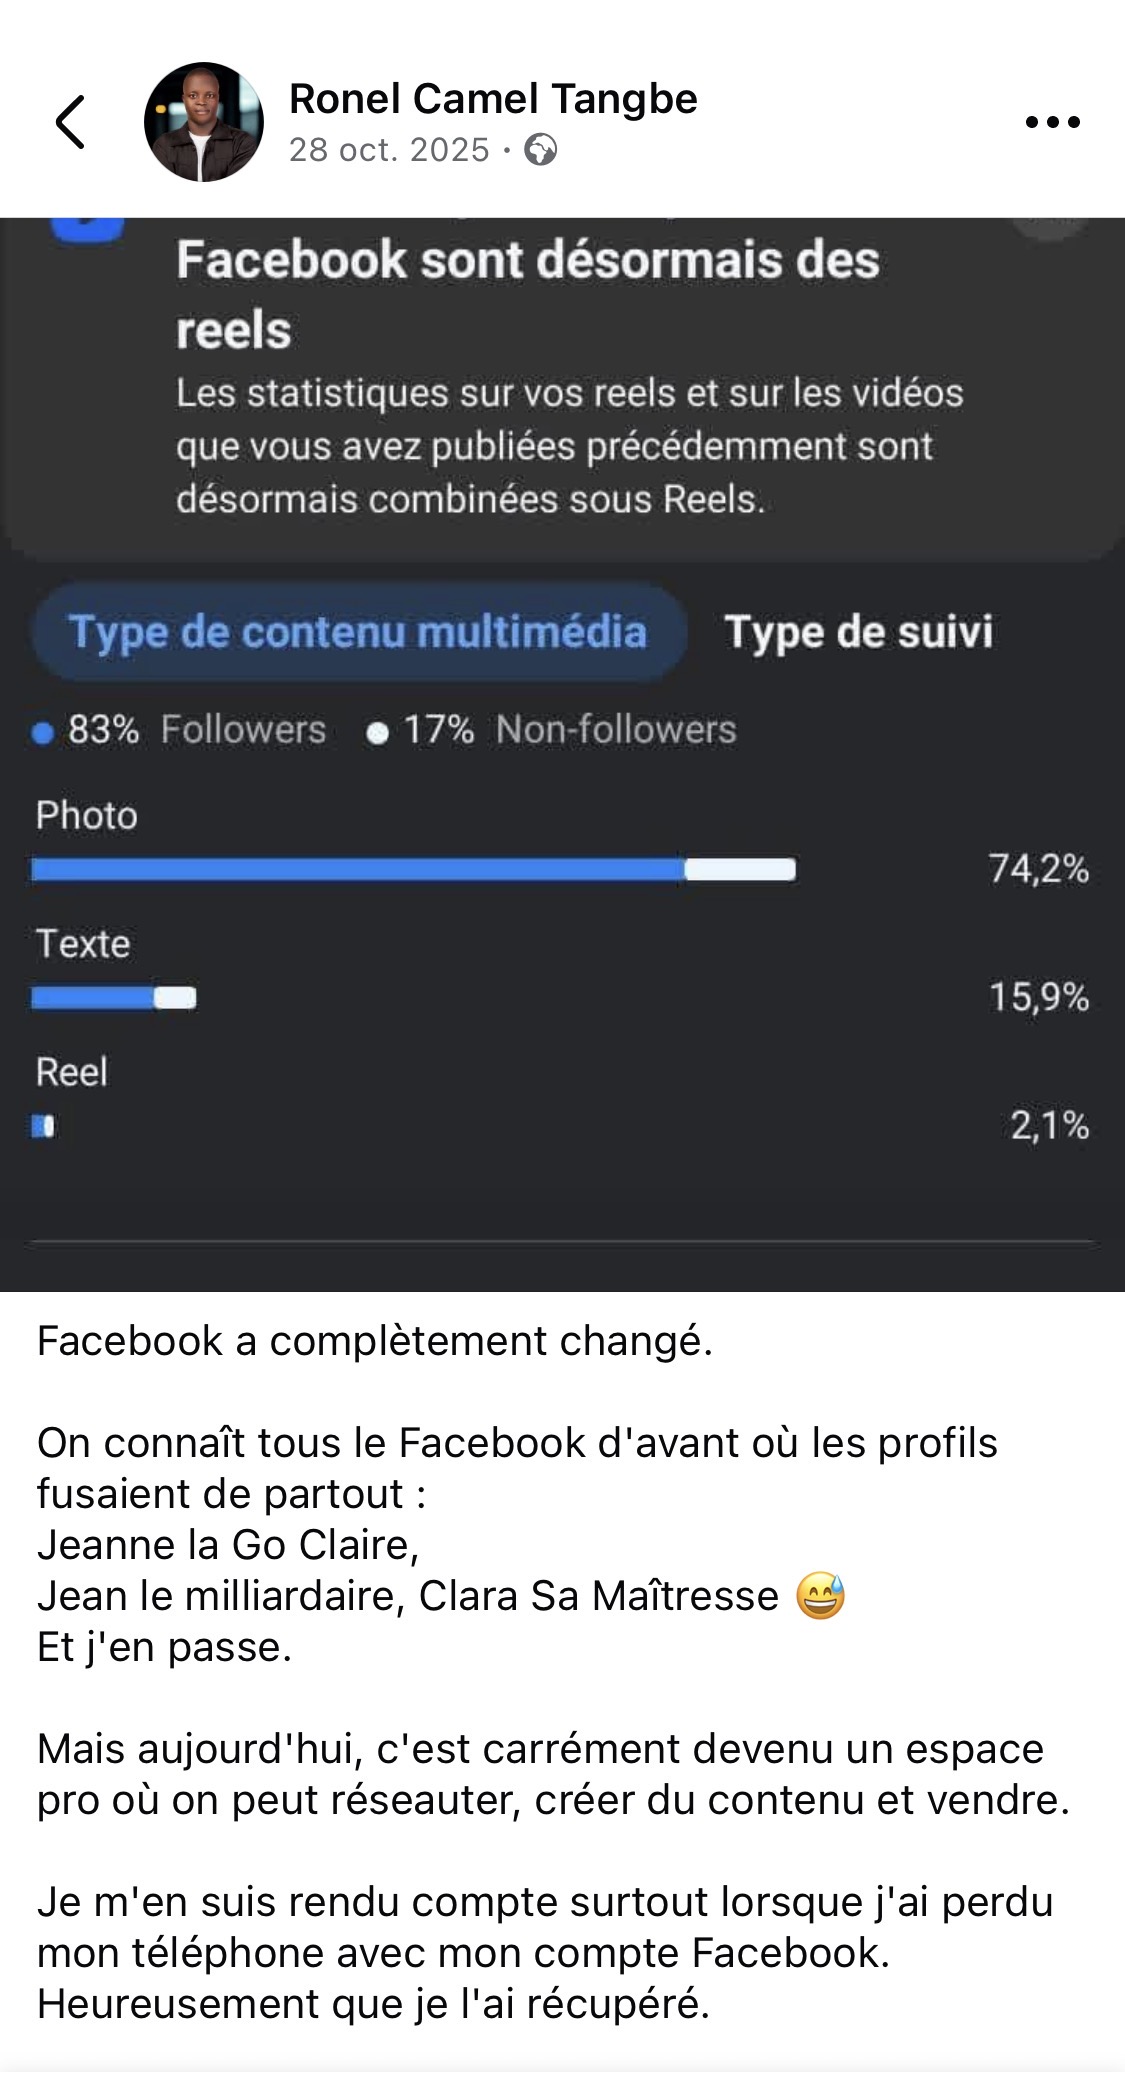Click the 15,9% Texte percentage value
Screen dimensions: 1125x2073
tap(1039, 997)
